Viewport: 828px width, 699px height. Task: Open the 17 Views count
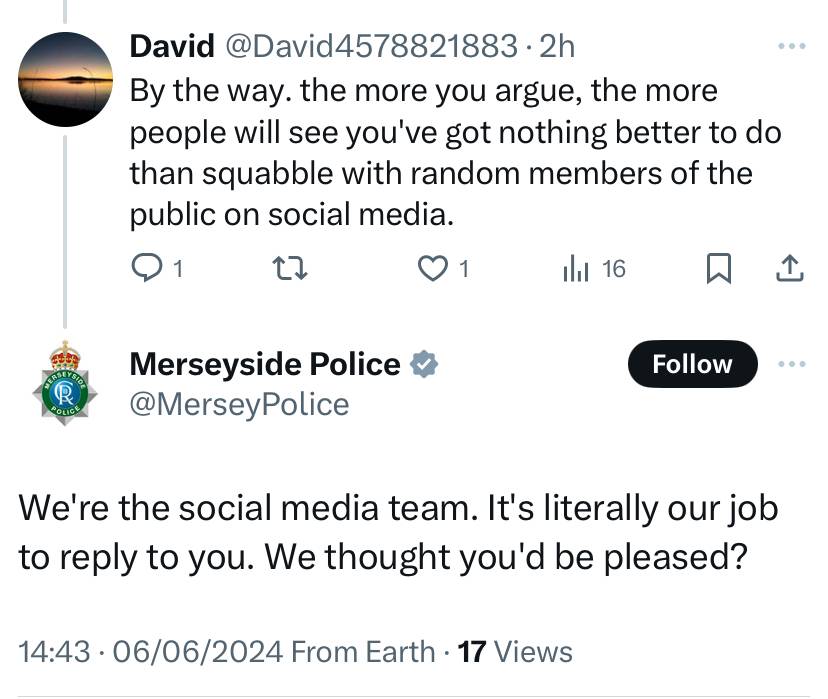pos(515,651)
